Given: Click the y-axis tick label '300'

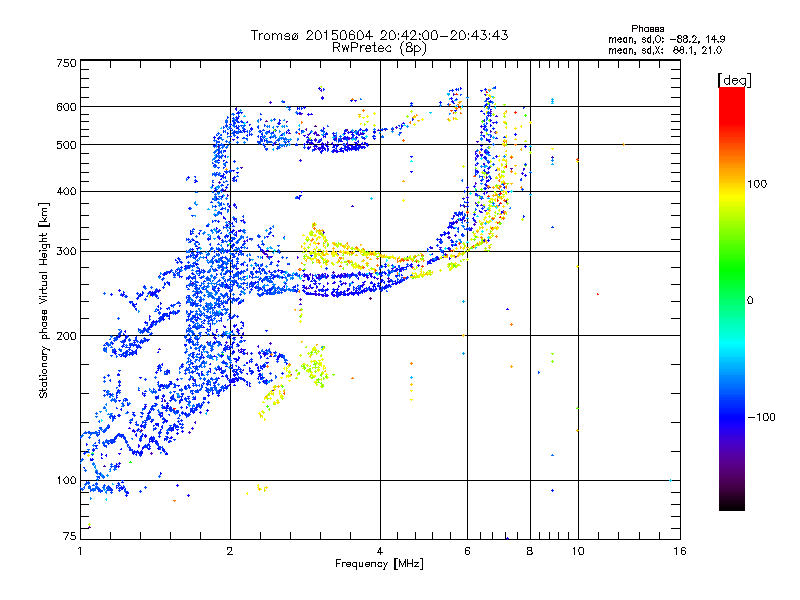Looking at the screenshot, I should pyautogui.click(x=67, y=252).
